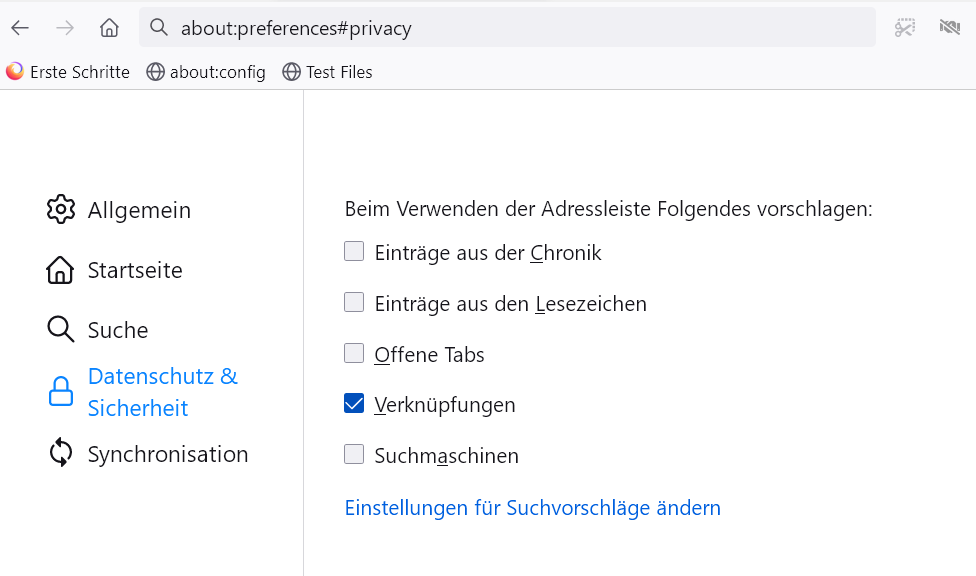The width and height of the screenshot is (976, 576).
Task: Click the gear icon beside Allgemein
Action: click(x=61, y=210)
